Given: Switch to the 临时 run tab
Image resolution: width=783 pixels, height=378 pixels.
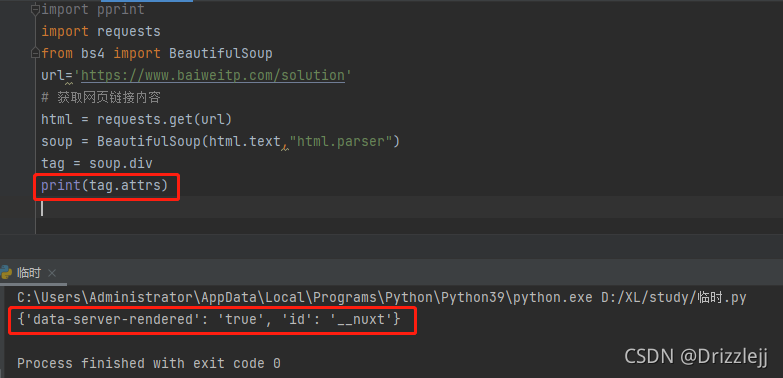Looking at the screenshot, I should [x=29, y=273].
